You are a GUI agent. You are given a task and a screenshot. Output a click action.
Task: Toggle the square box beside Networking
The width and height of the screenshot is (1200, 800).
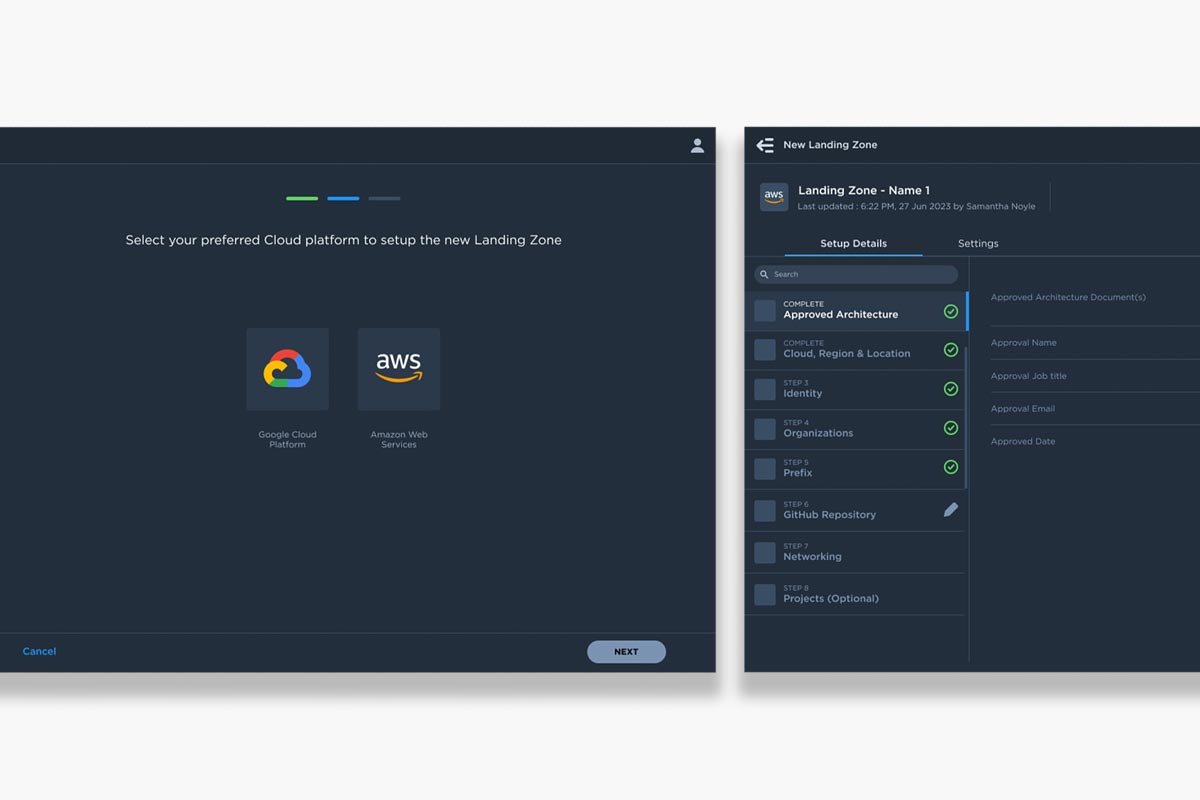[x=765, y=553]
